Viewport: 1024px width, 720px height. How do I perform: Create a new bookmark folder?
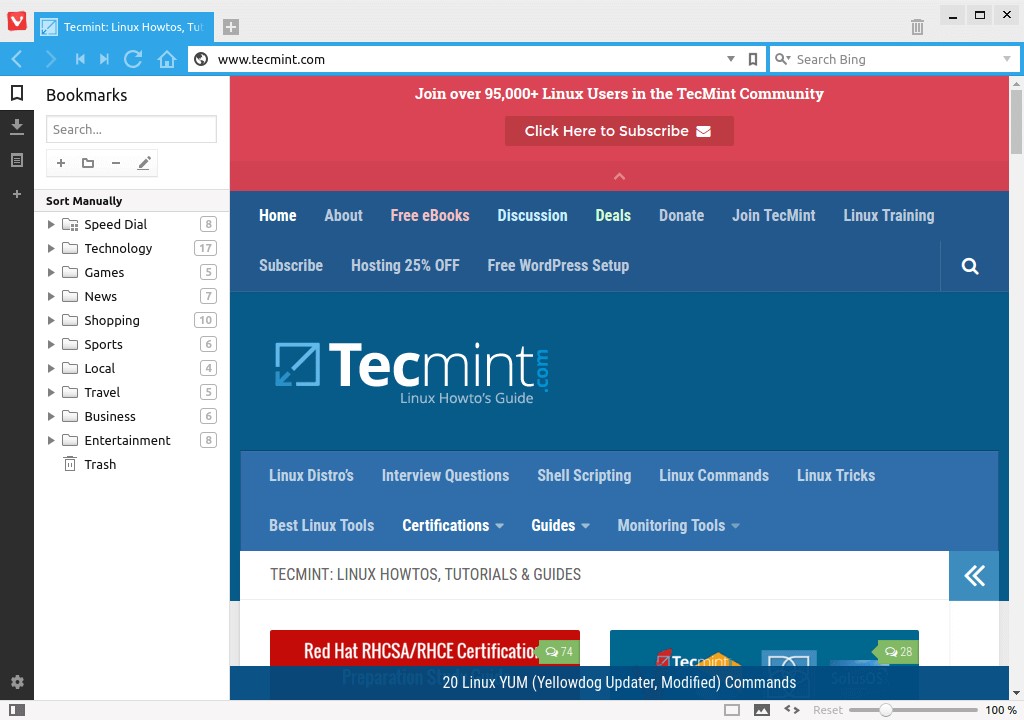[88, 163]
